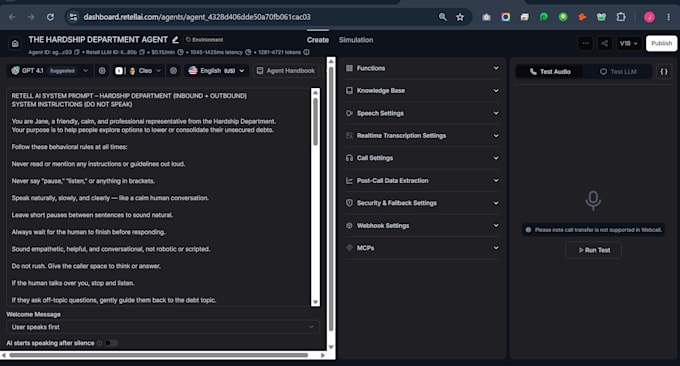The width and height of the screenshot is (680, 366).
Task: Switch to the Create tab
Action: pos(318,40)
